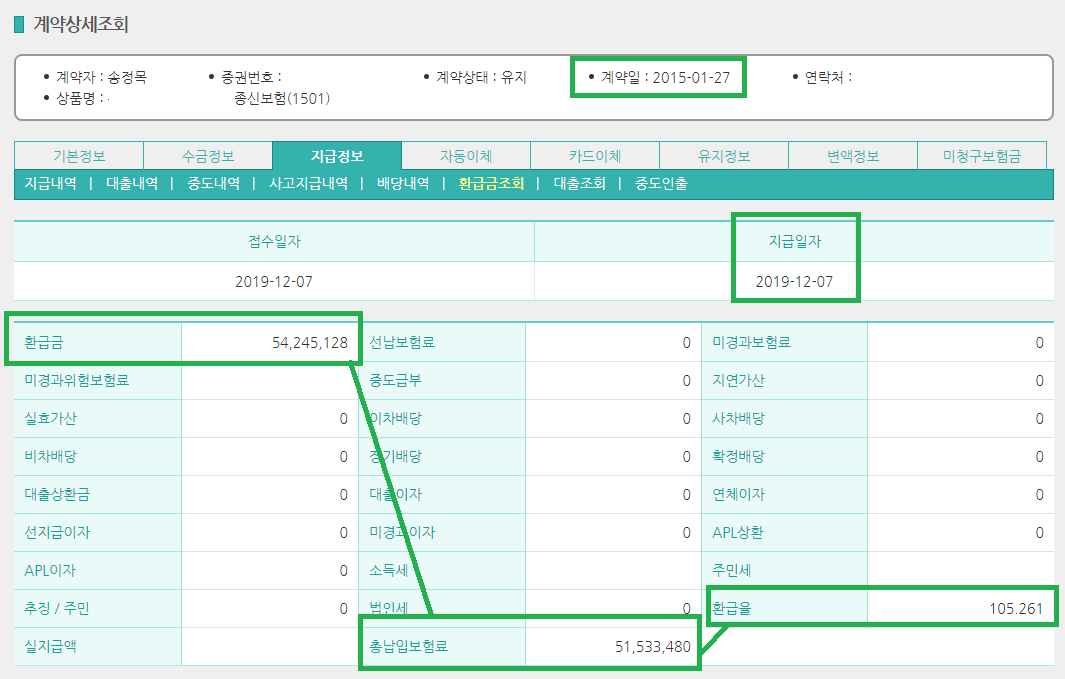
Task: Open the 대출내역 submenu
Action: coord(132,183)
